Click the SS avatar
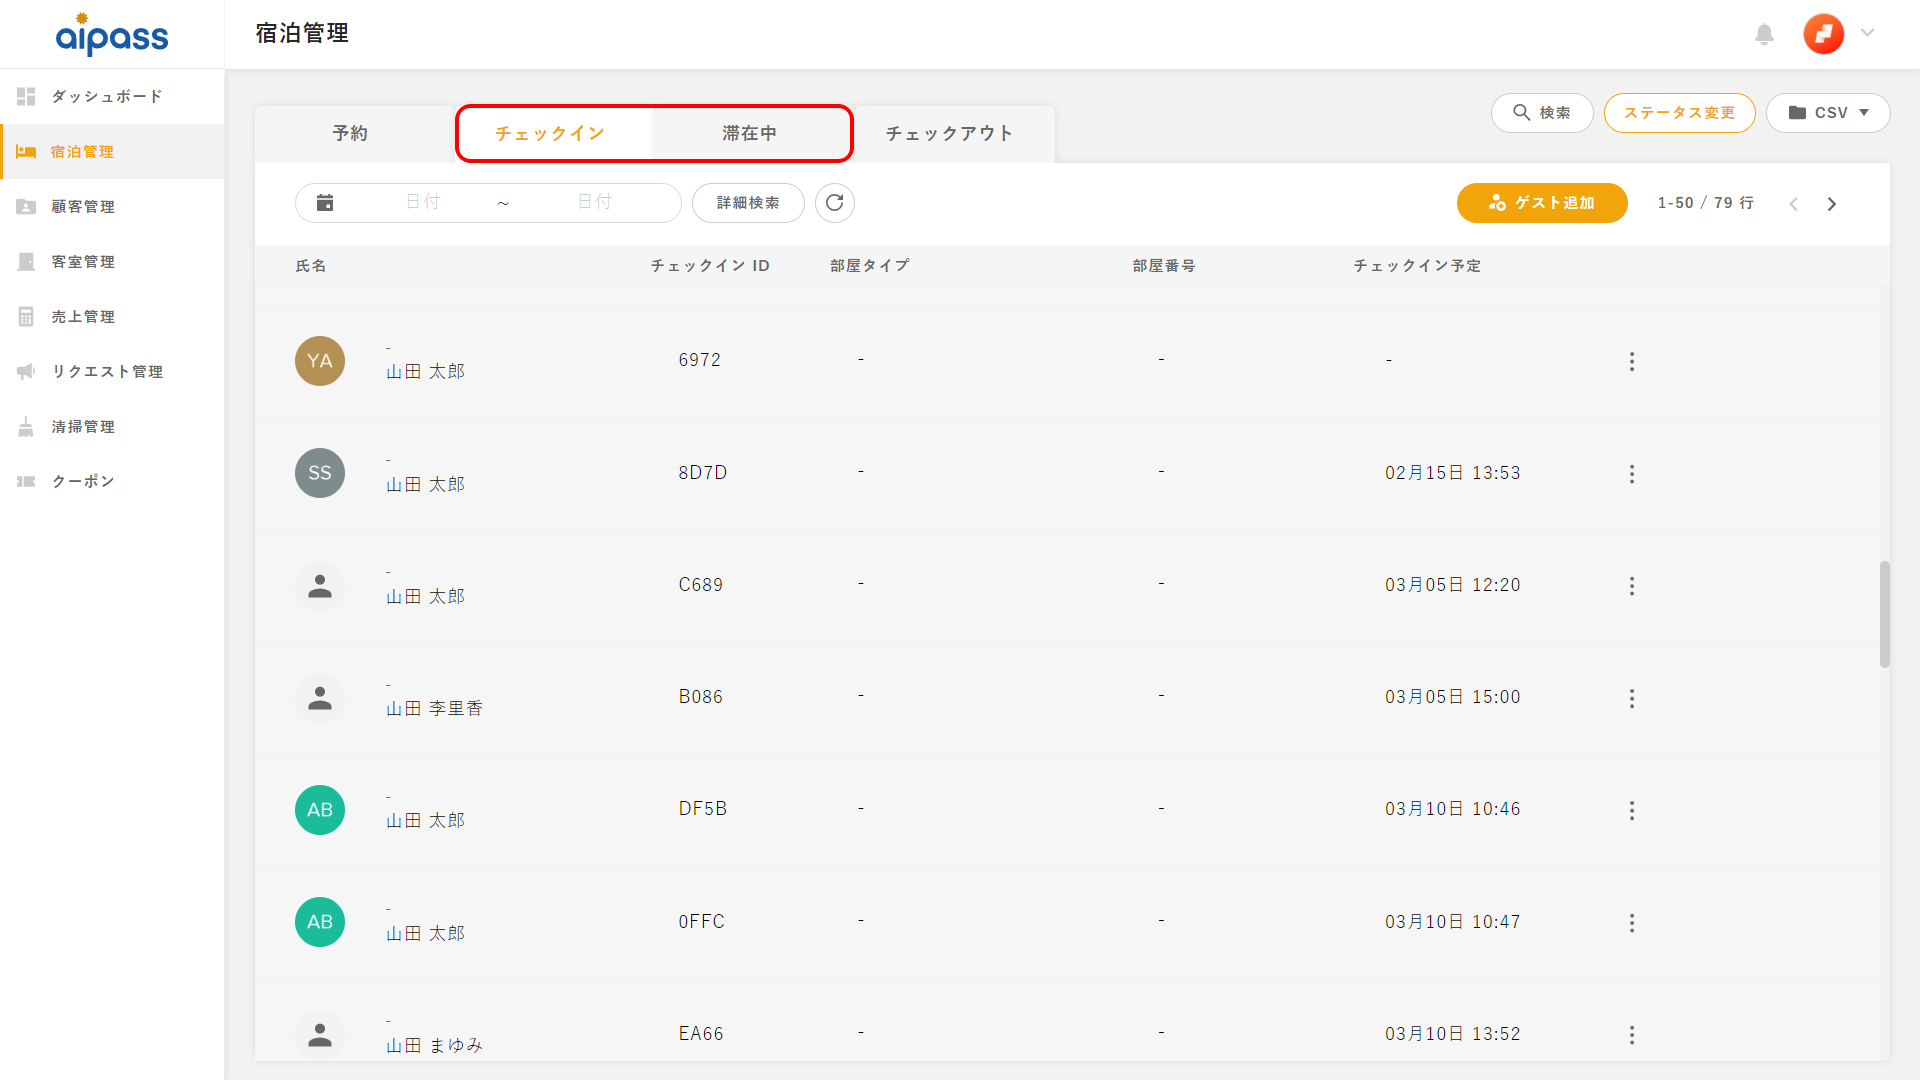Viewport: 1920px width, 1080px height. [320, 473]
